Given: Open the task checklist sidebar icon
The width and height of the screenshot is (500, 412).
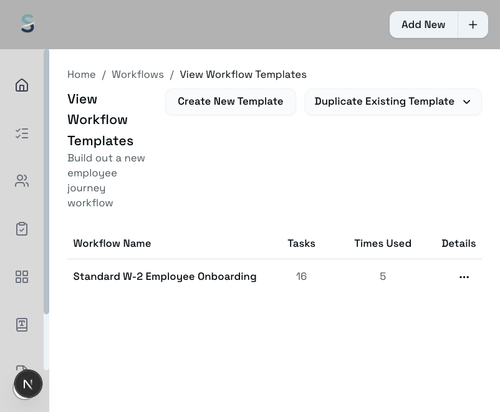Looking at the screenshot, I should click(x=22, y=133).
